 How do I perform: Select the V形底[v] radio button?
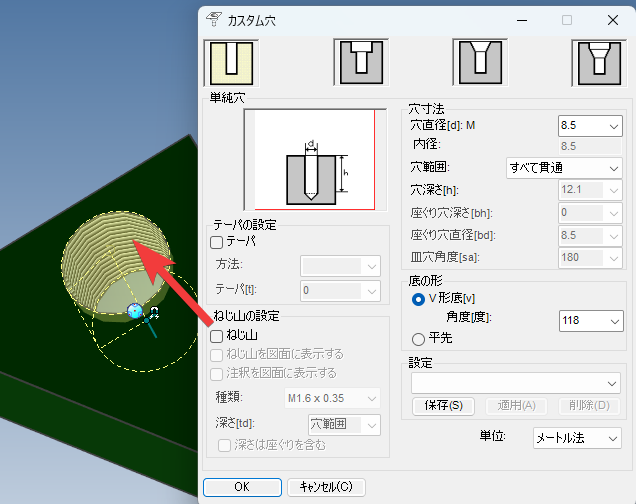418,300
